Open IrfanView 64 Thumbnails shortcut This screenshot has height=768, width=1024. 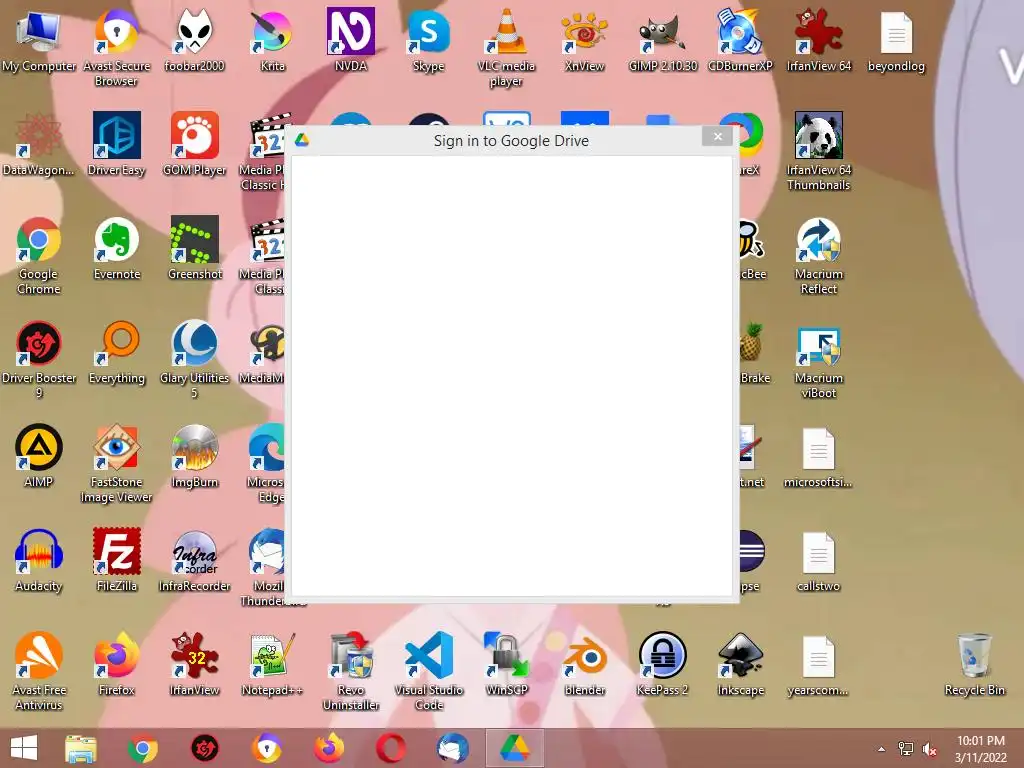click(x=818, y=152)
